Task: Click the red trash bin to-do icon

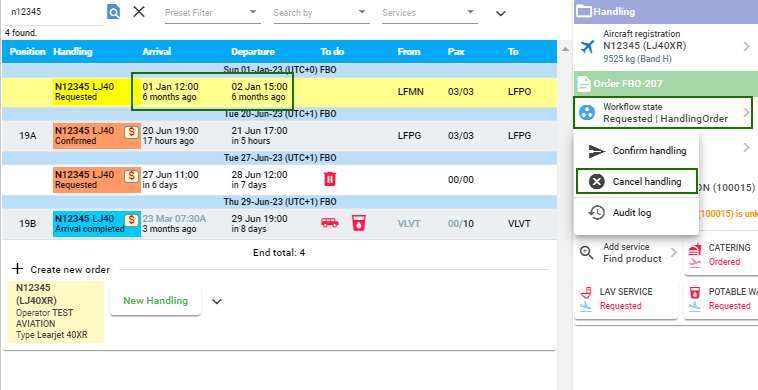Action: [x=330, y=179]
